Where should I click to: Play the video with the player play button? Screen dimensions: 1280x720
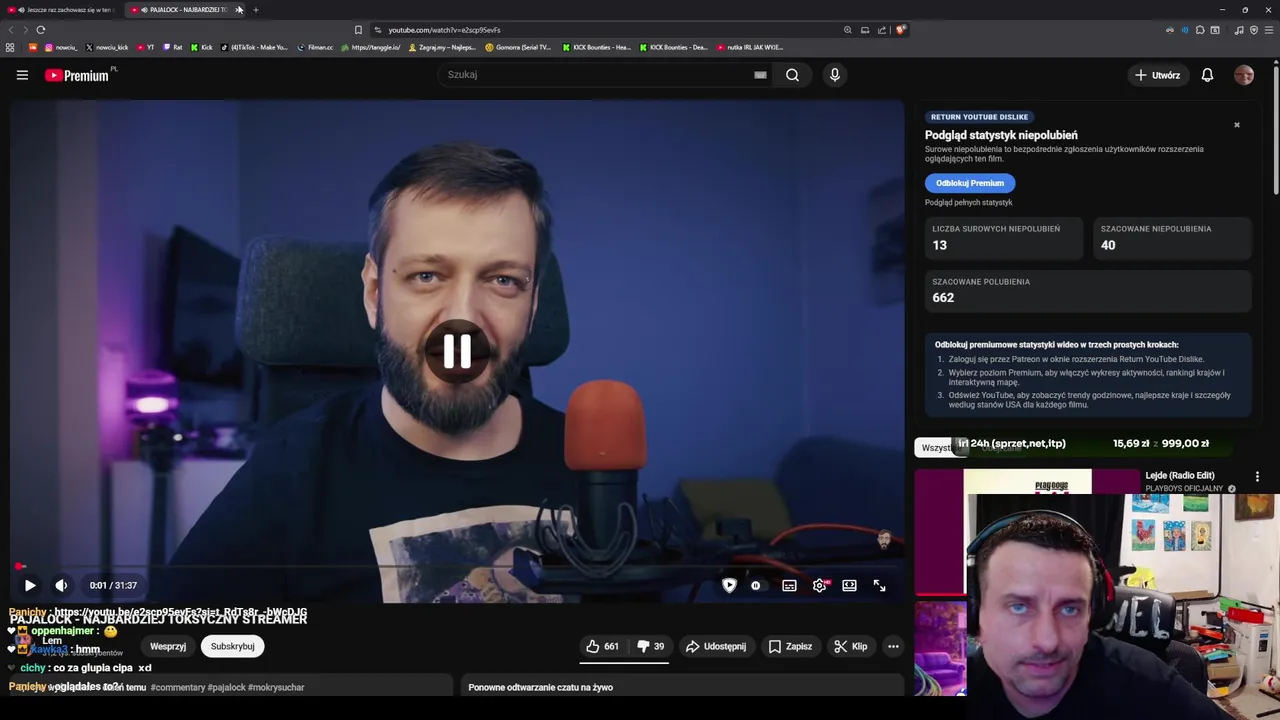pos(30,586)
